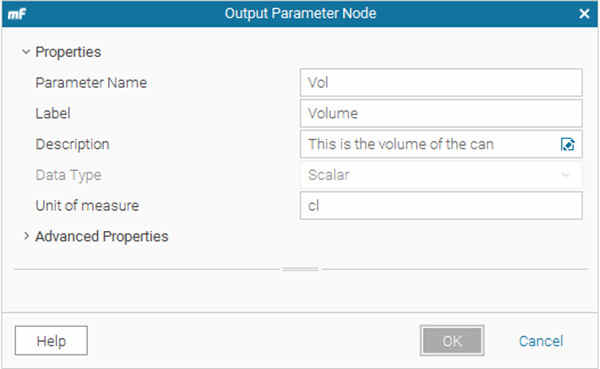Cancel the dialog via Cancel link
The width and height of the screenshot is (600, 369).
[x=541, y=341]
